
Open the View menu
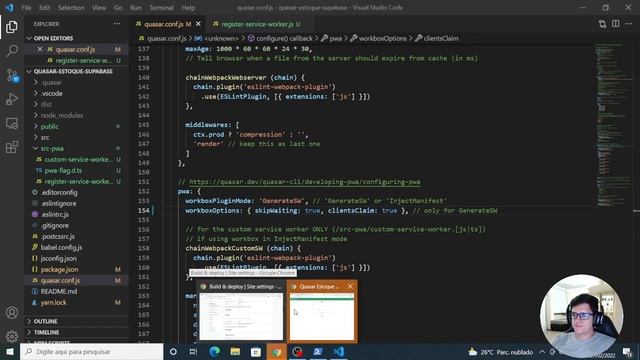click(x=99, y=8)
